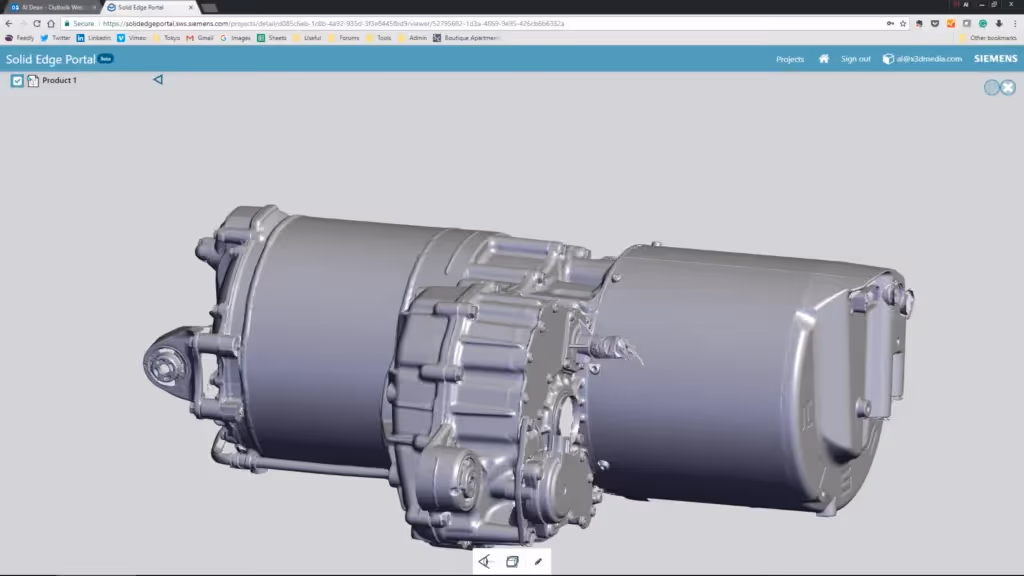This screenshot has width=1024, height=576.
Task: Click the grey square extension icon
Action: point(967,24)
